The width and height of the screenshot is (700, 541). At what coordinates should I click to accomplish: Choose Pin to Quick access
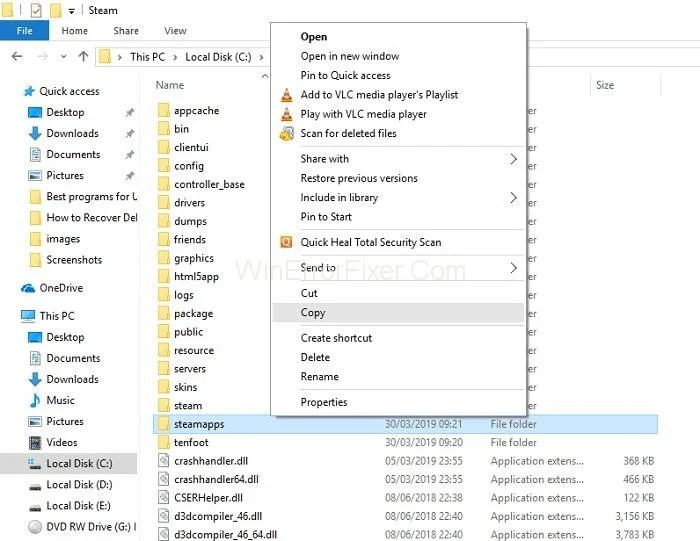[398, 75]
